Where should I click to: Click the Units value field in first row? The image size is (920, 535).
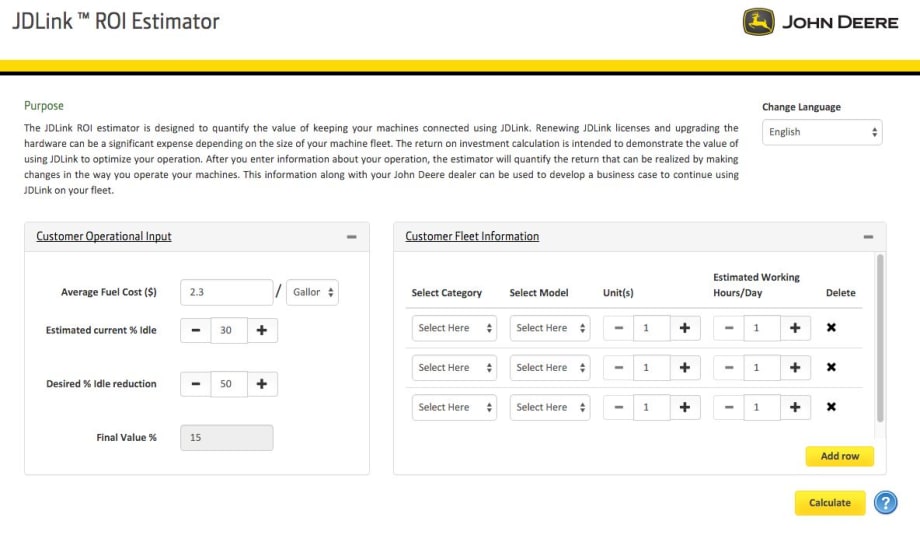(652, 328)
